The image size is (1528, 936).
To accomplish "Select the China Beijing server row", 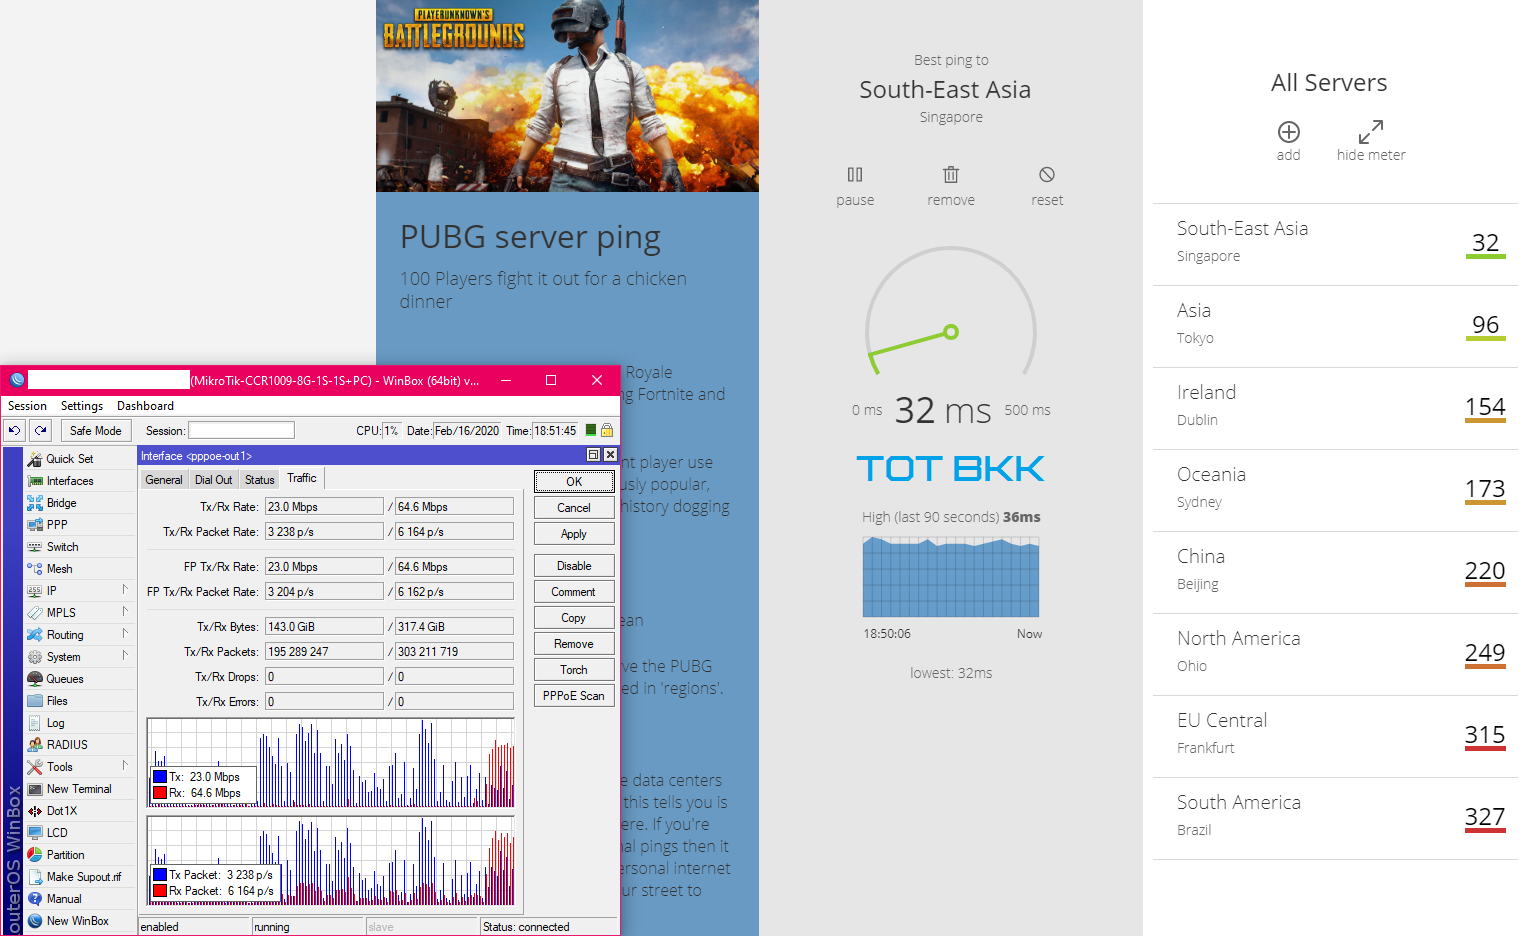I will point(1335,572).
